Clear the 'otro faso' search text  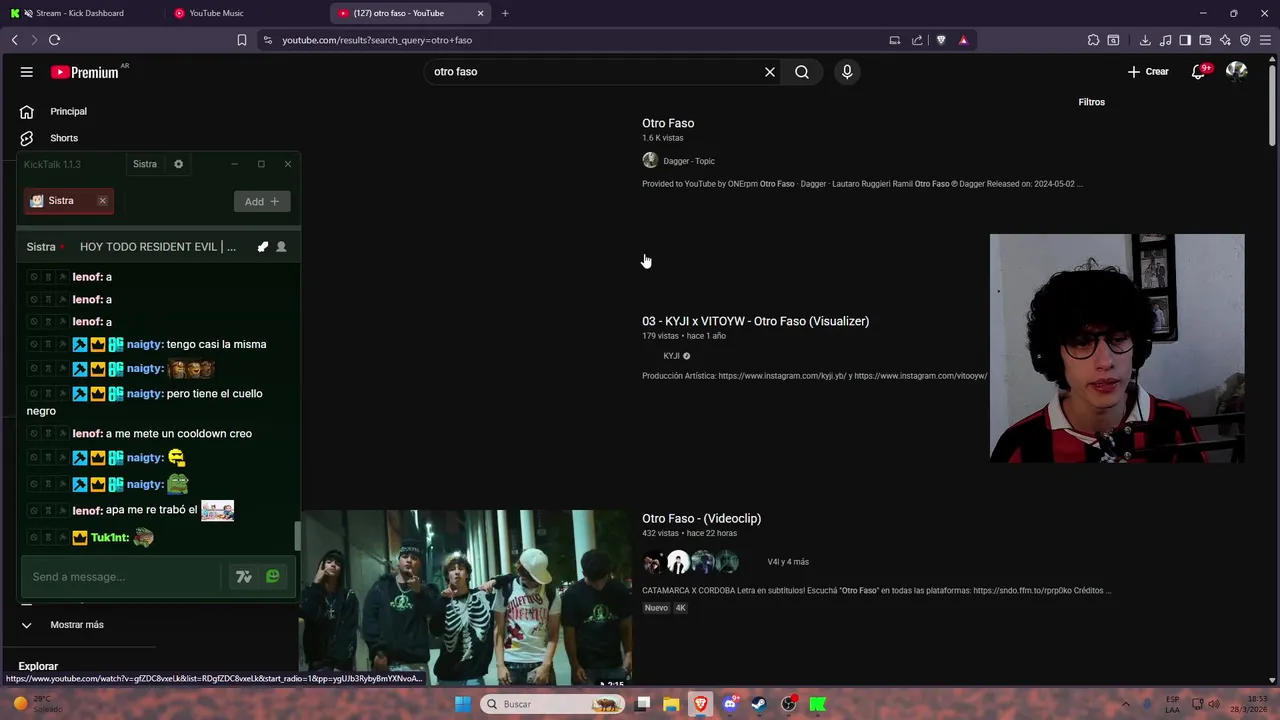(770, 72)
